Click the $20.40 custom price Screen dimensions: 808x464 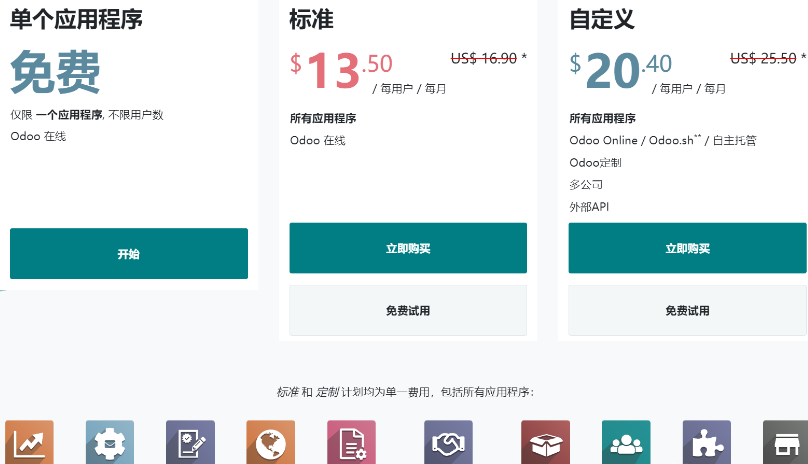pyautogui.click(x=620, y=70)
